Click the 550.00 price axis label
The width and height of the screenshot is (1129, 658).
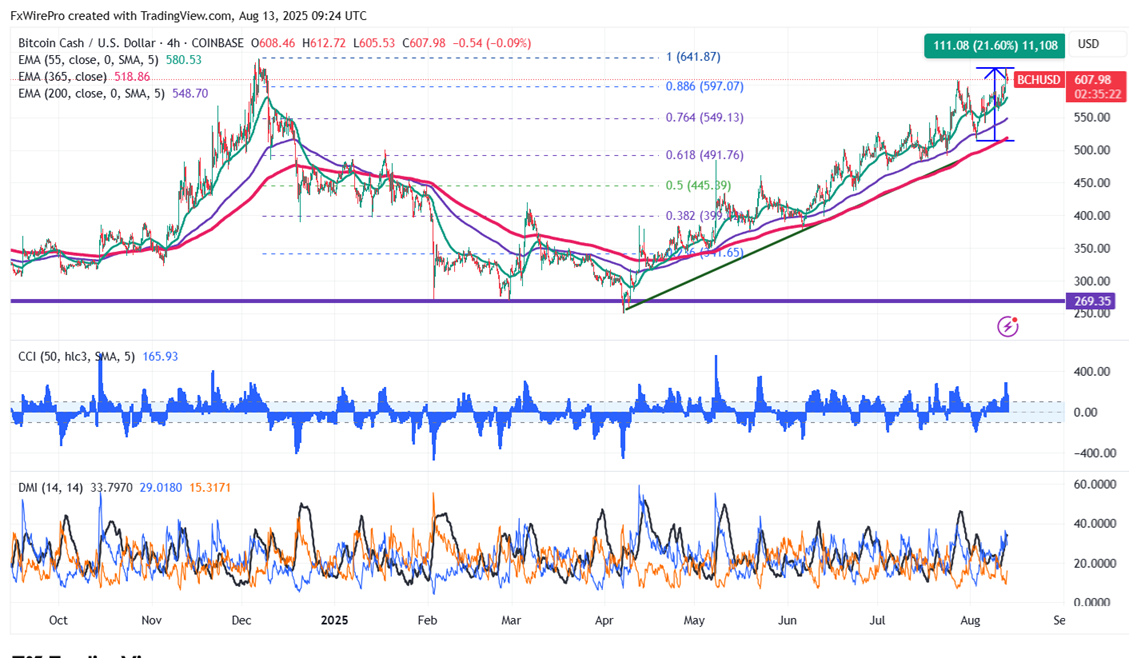click(1092, 117)
